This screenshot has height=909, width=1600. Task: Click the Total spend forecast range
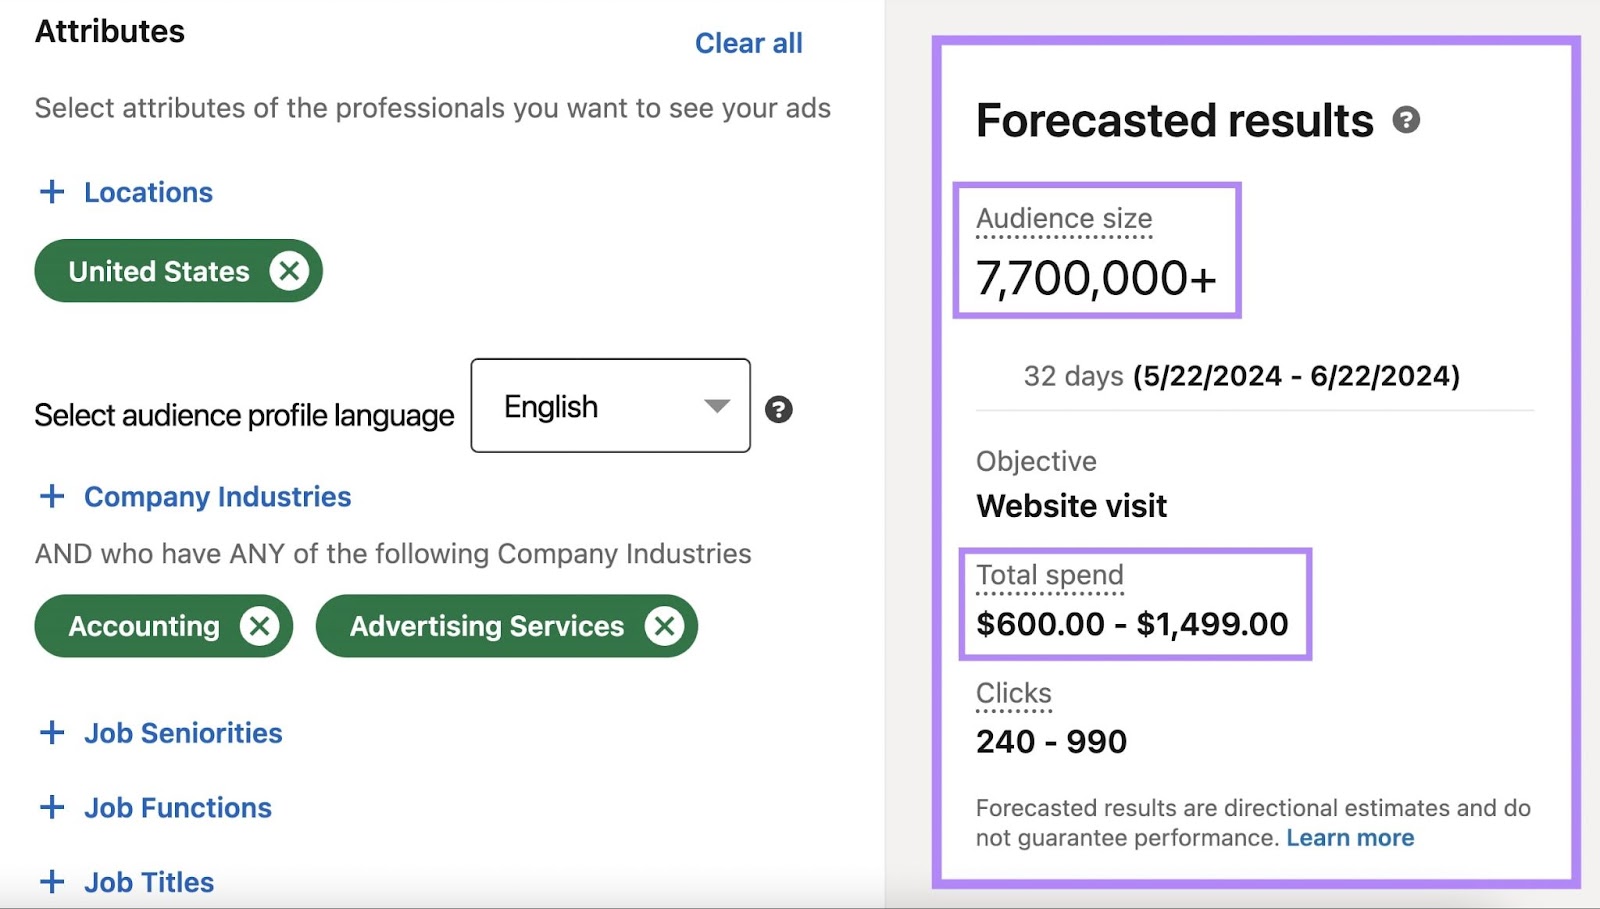click(1131, 624)
